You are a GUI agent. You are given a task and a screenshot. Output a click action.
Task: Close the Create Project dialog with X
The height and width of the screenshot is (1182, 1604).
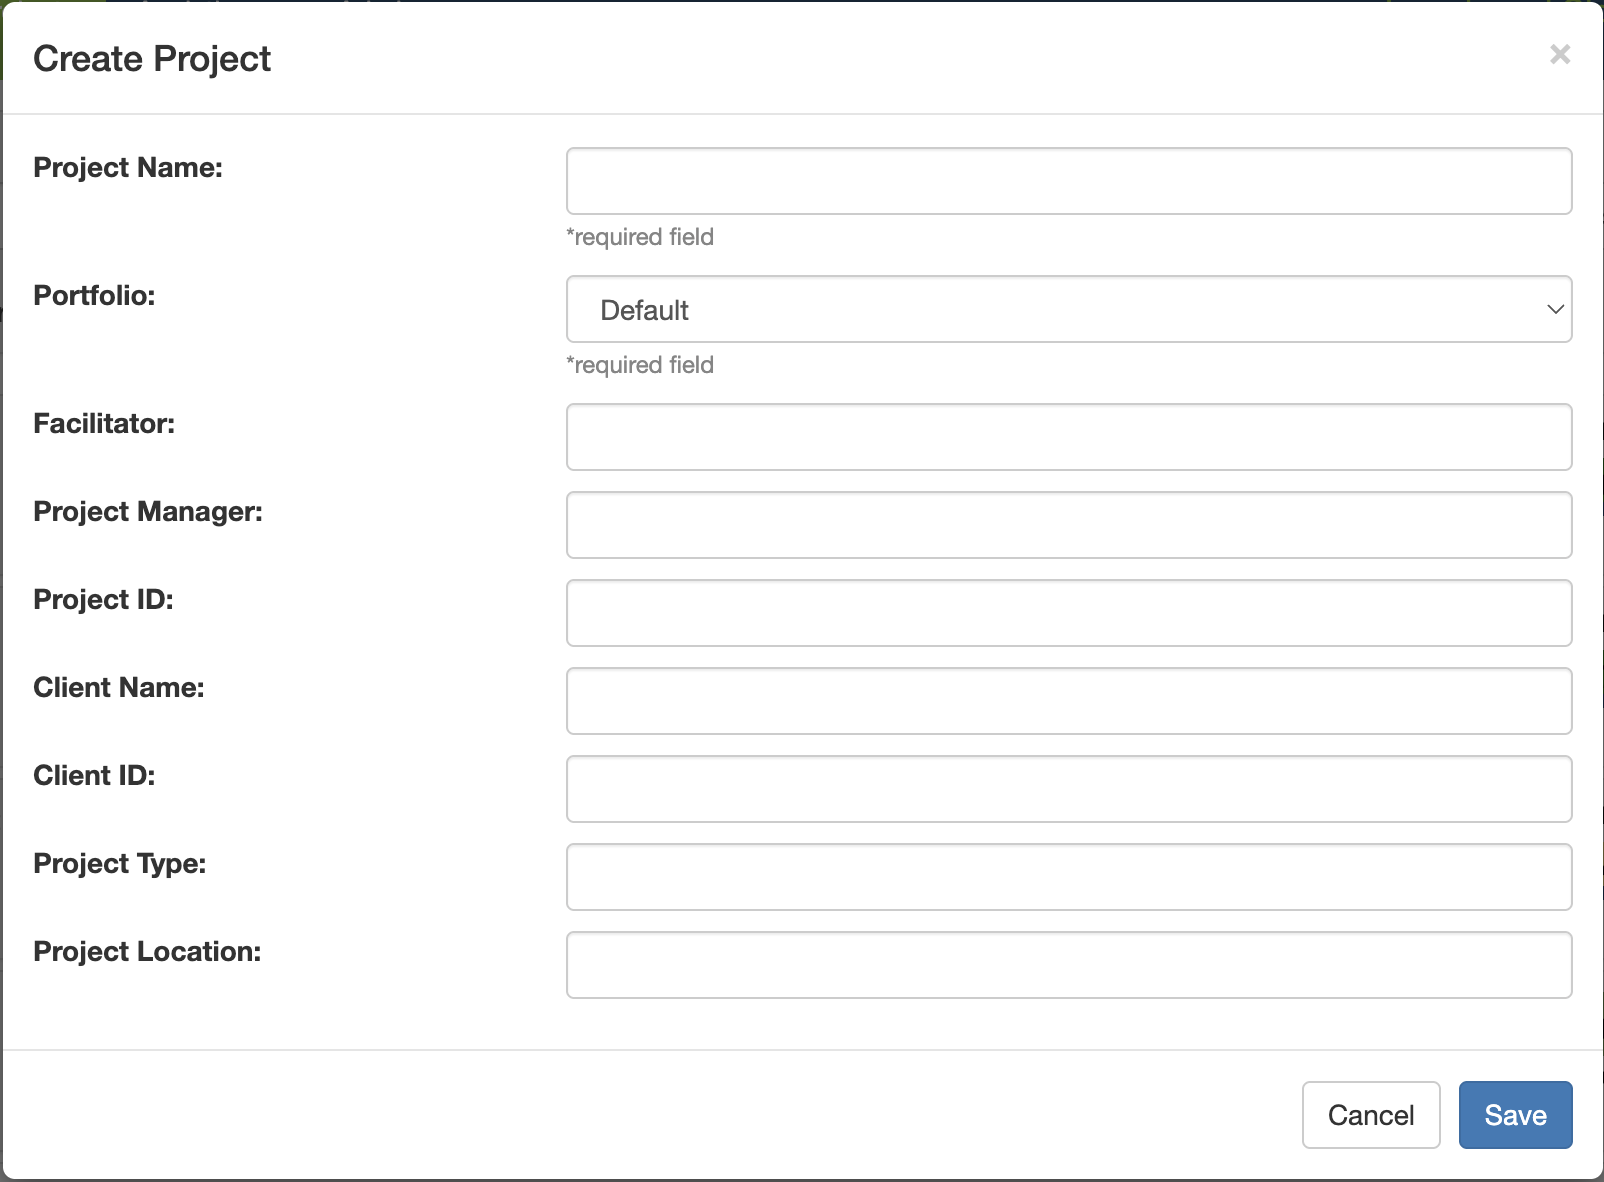[x=1559, y=55]
